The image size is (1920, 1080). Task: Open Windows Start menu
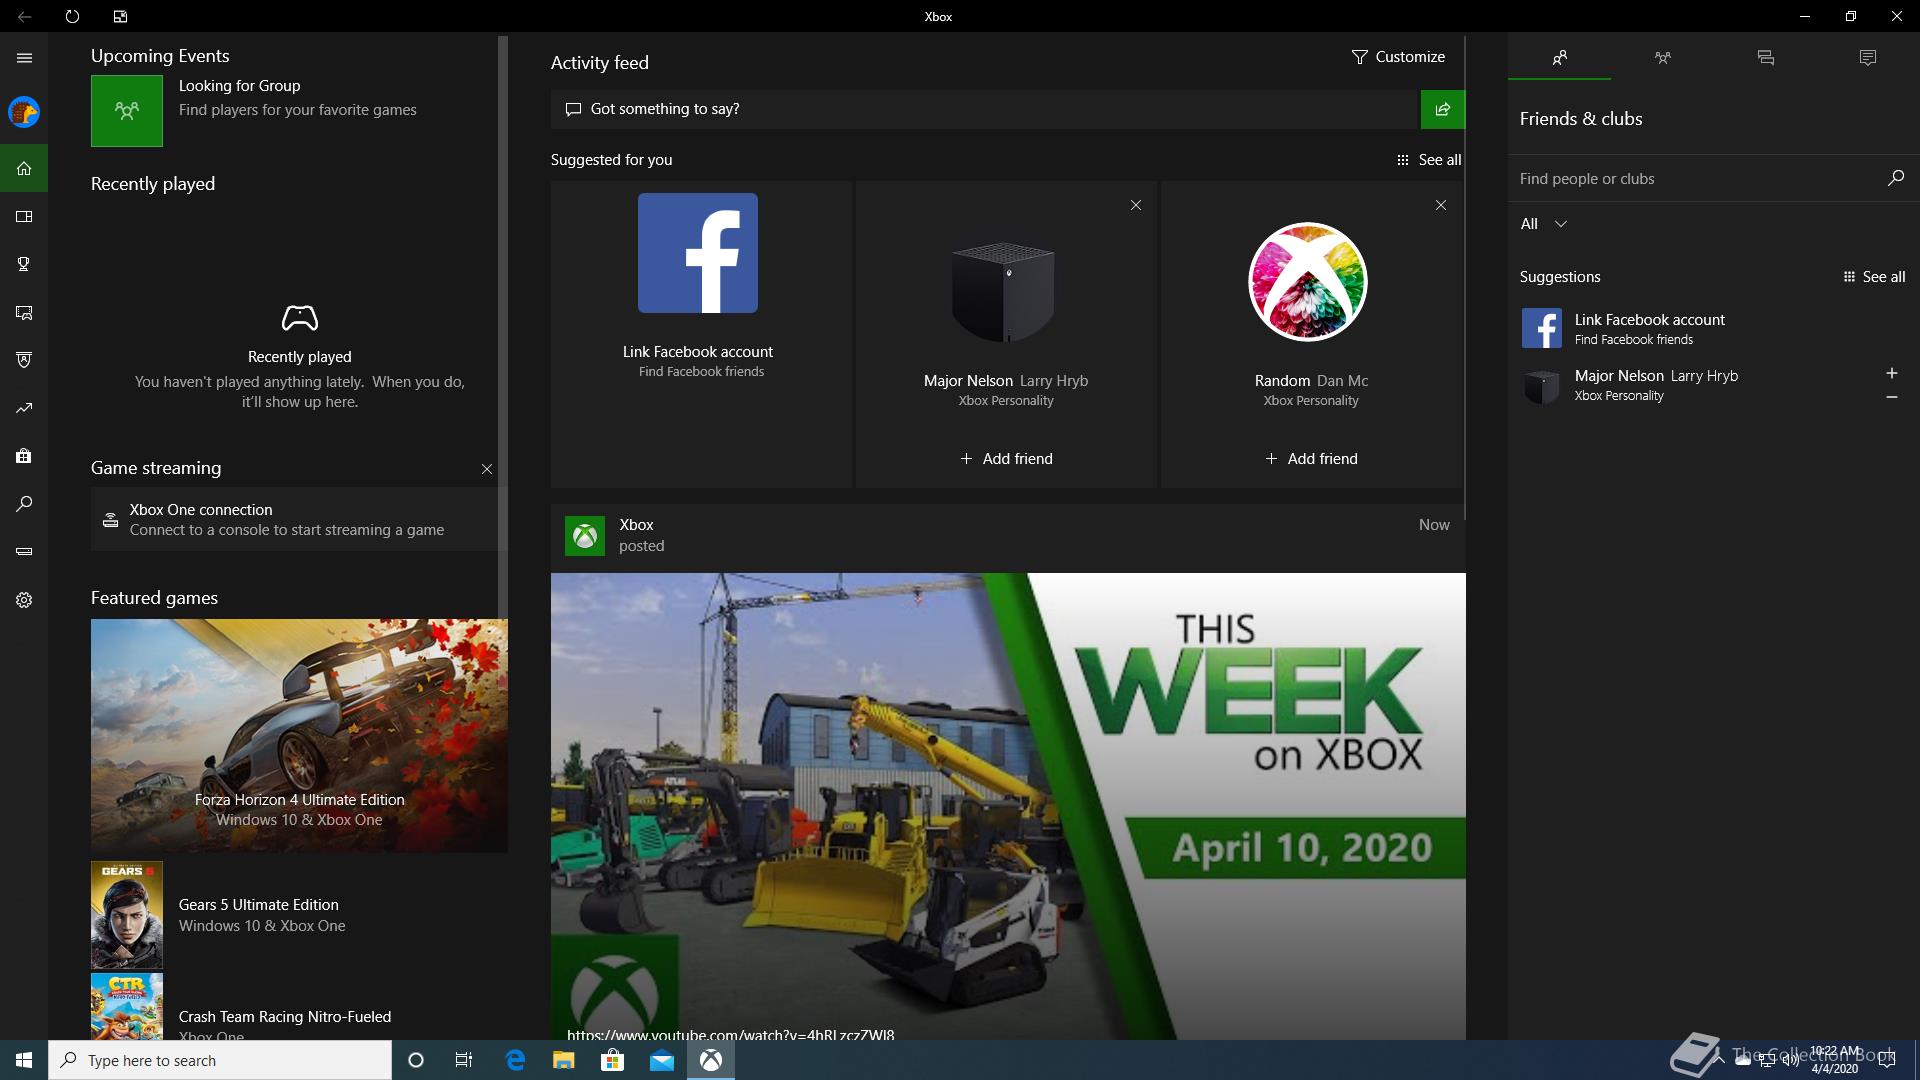[x=24, y=1060]
